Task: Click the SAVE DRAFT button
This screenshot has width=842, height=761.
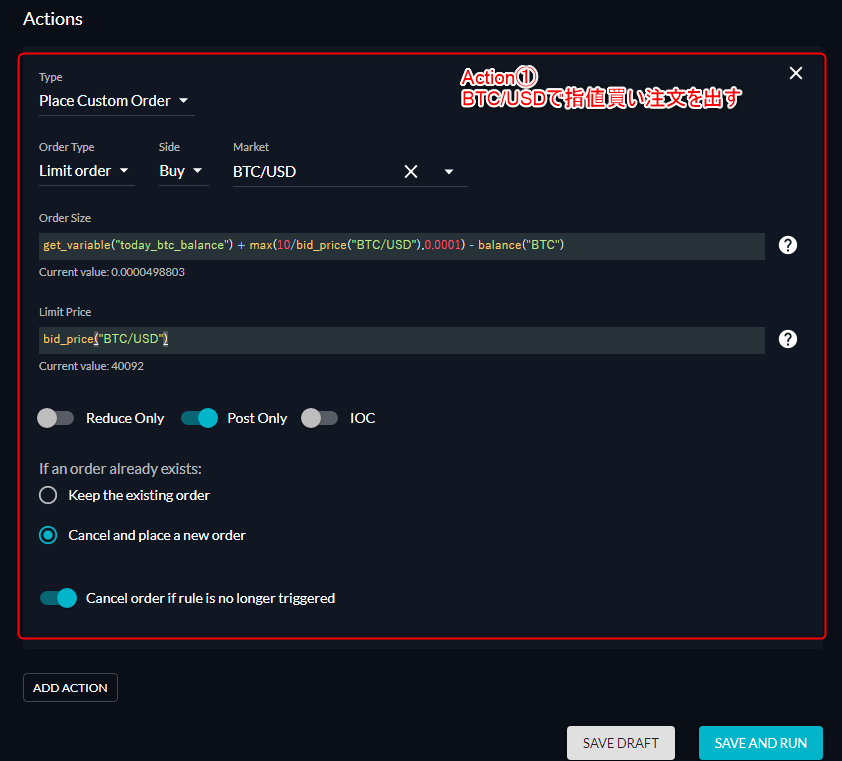Action: click(x=621, y=743)
